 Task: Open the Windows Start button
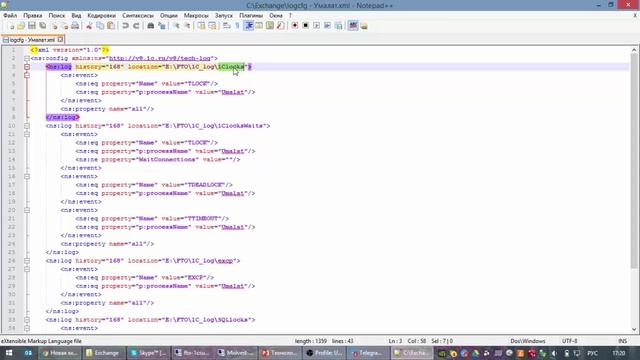[x=9, y=353]
